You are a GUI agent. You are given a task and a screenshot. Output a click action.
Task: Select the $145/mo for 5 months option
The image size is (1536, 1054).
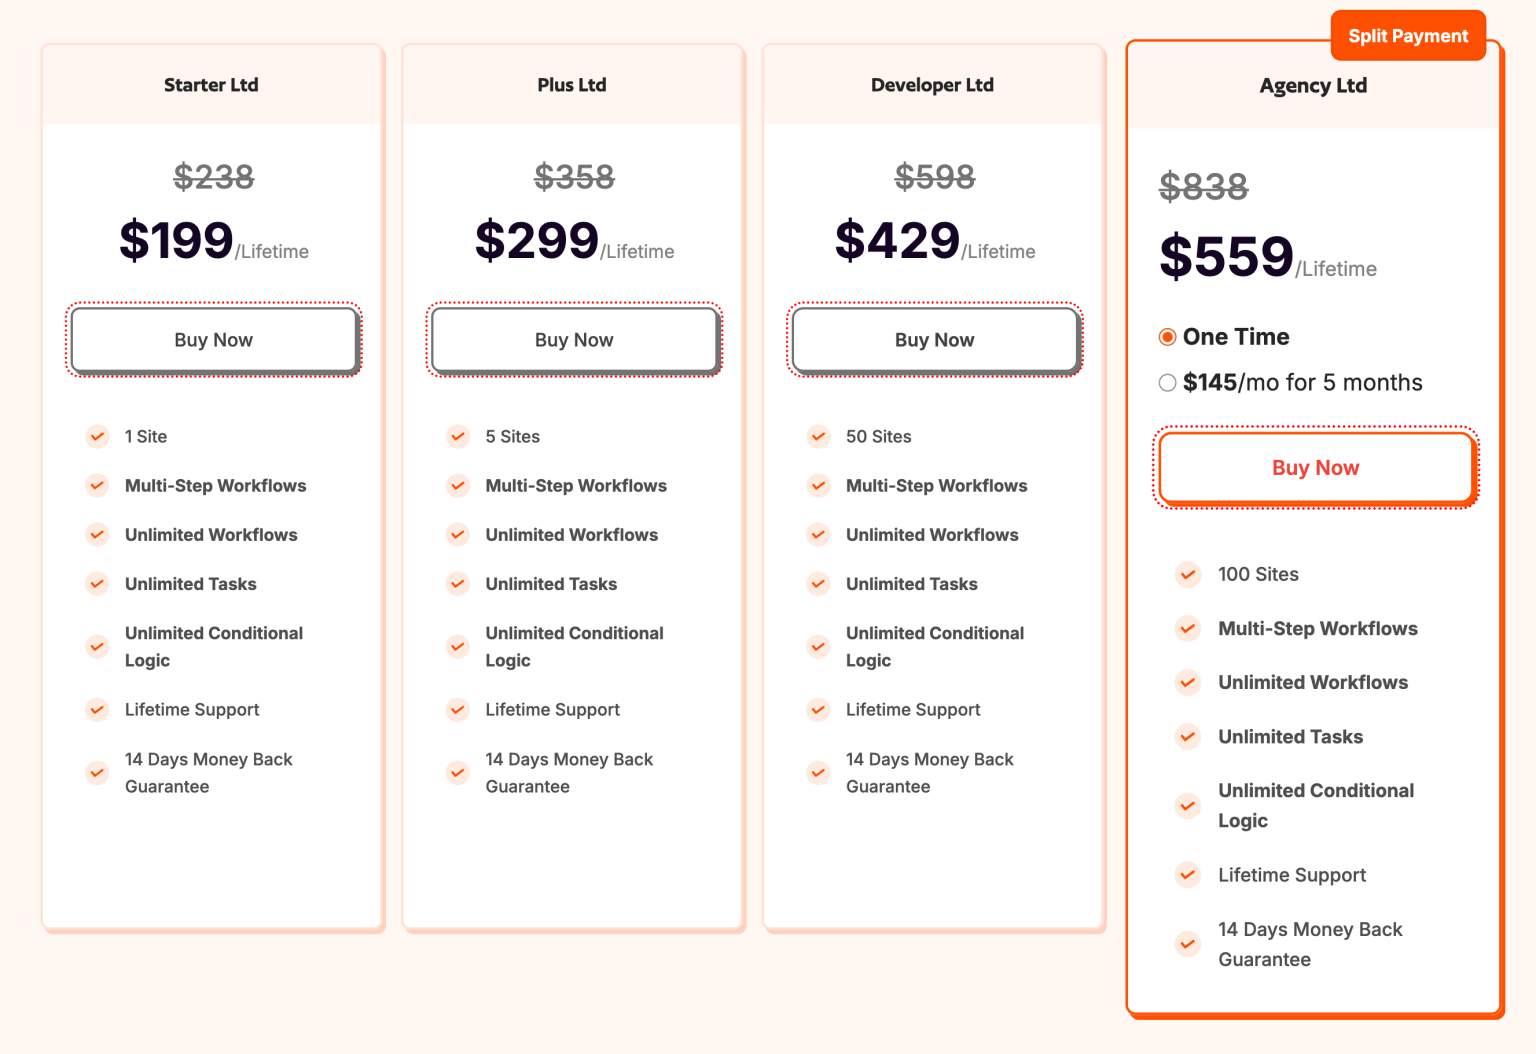(x=1167, y=382)
